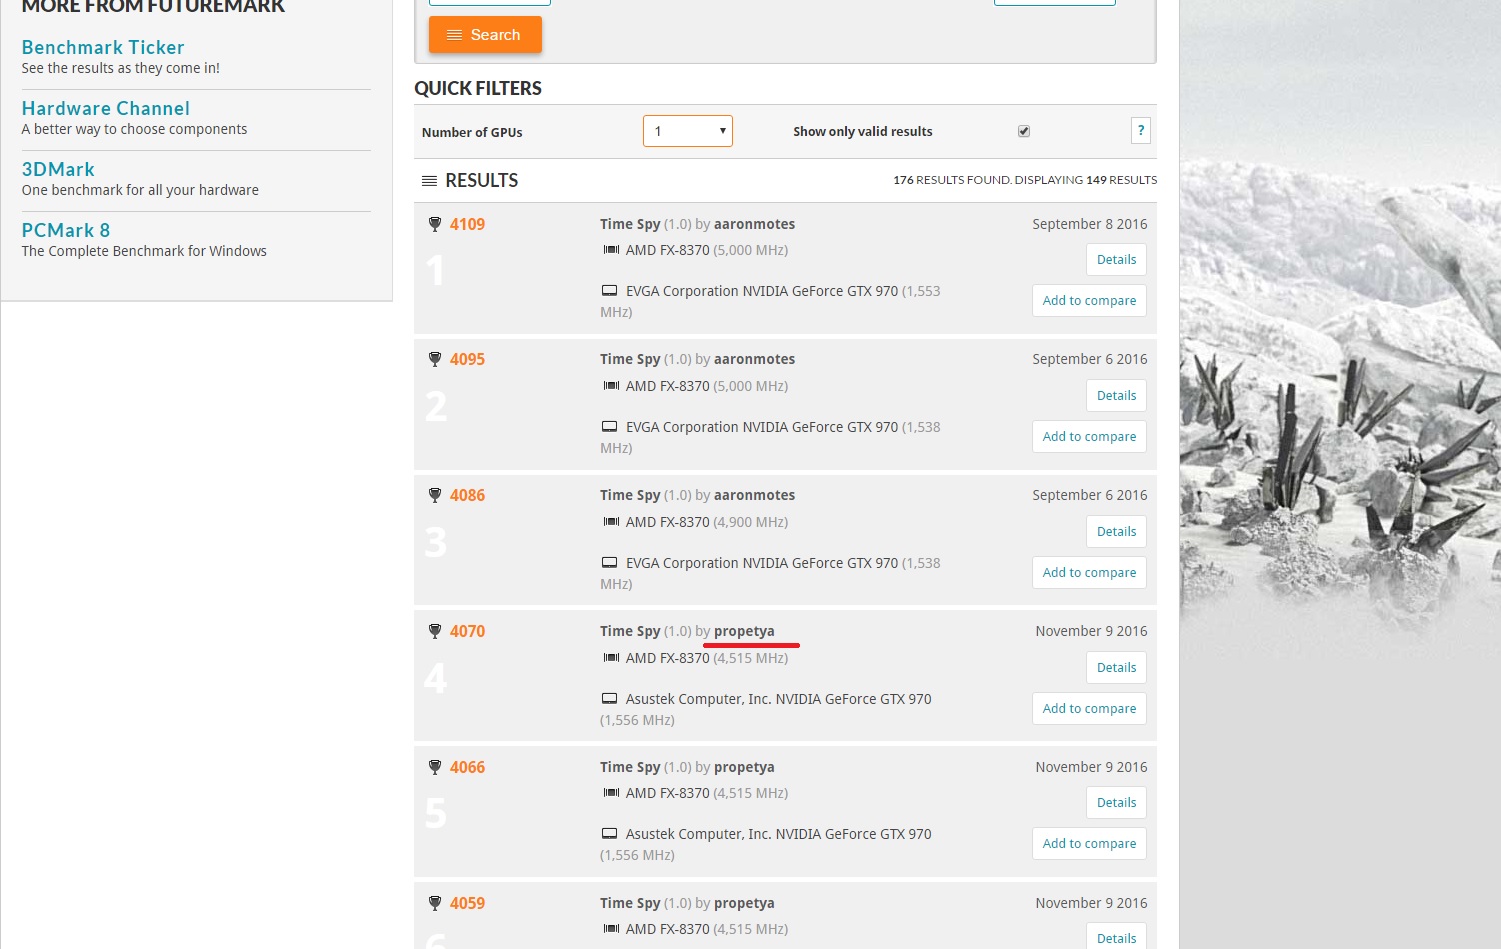This screenshot has height=949, width=1501.
Task: Click AMD FX-8370 (5,000 MHz) in score 4109 result
Action: (707, 250)
